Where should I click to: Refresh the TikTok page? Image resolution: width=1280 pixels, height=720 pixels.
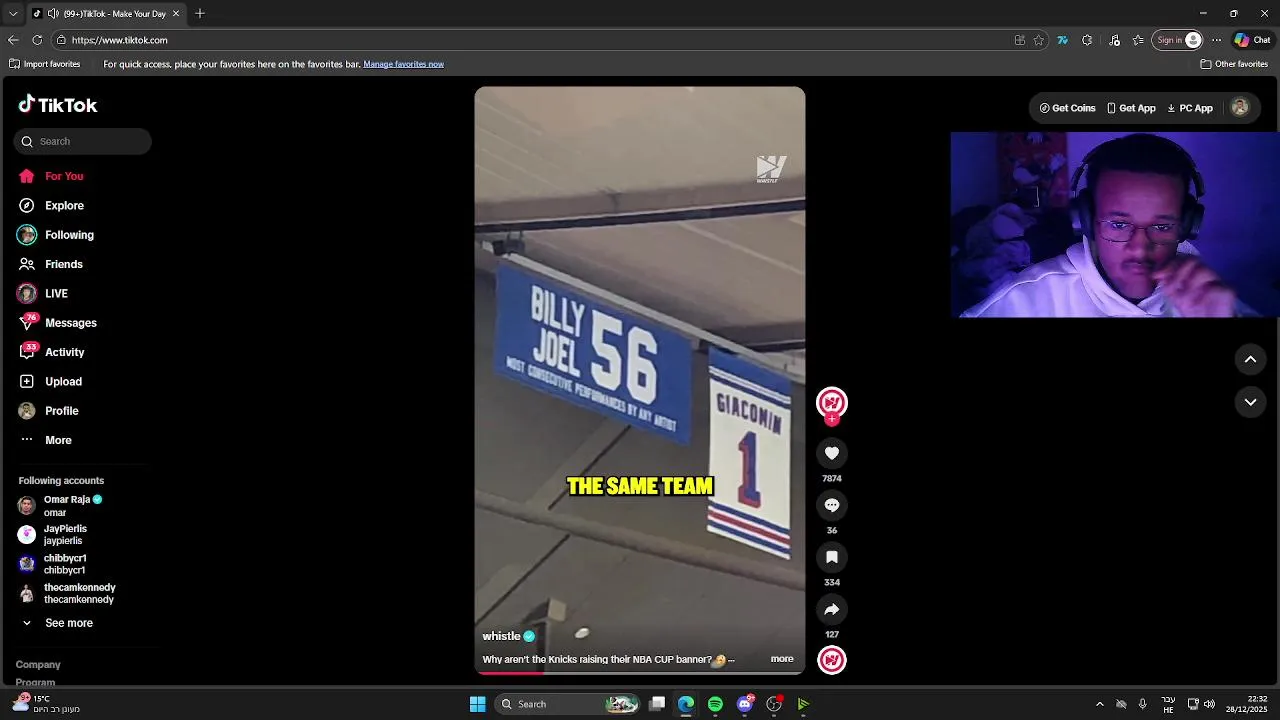[37, 40]
